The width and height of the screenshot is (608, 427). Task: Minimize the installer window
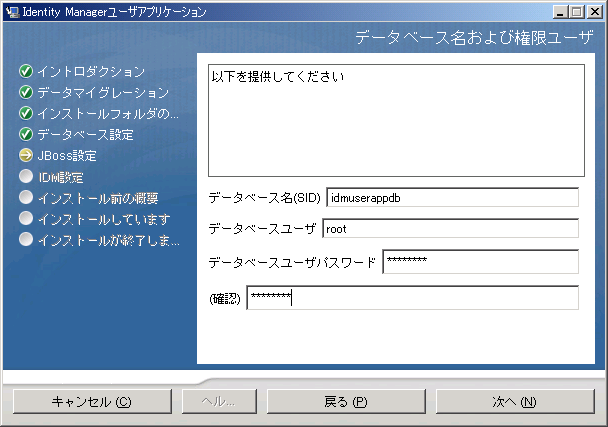560,12
